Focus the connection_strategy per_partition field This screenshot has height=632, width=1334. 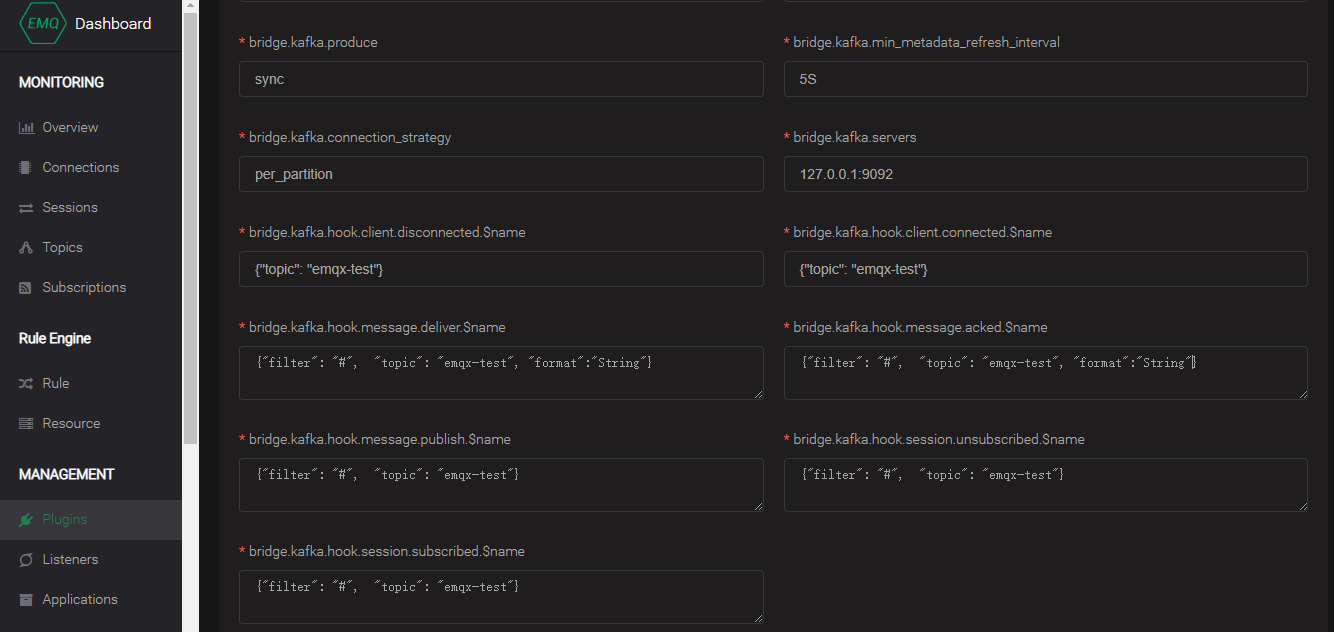click(x=500, y=174)
